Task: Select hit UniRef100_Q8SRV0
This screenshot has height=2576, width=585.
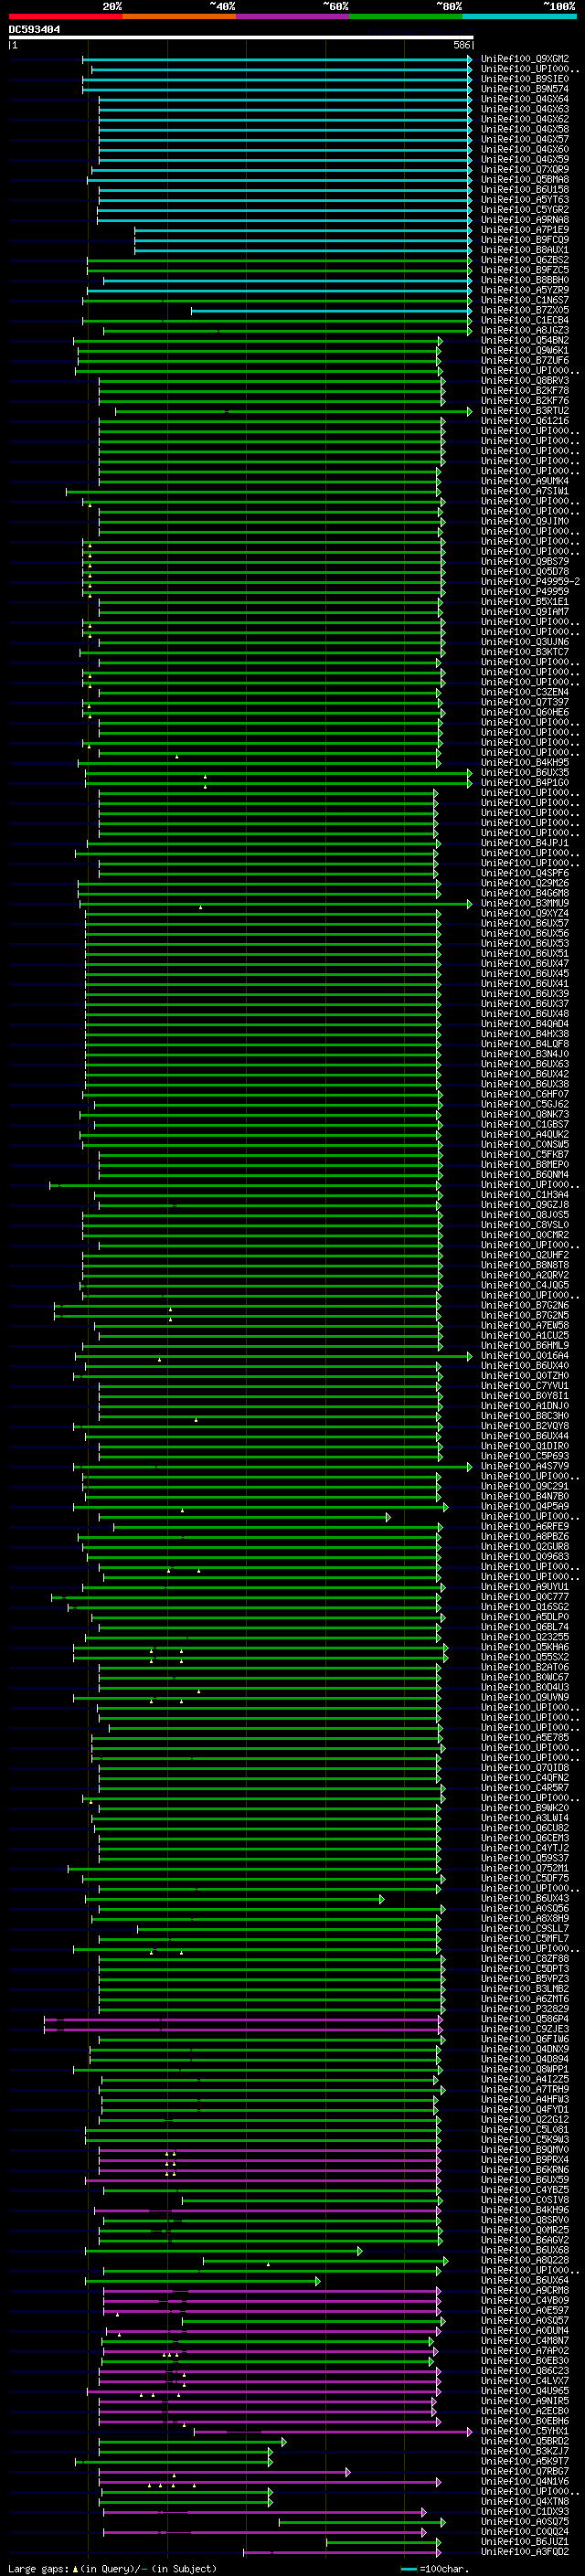Action: click(525, 2219)
